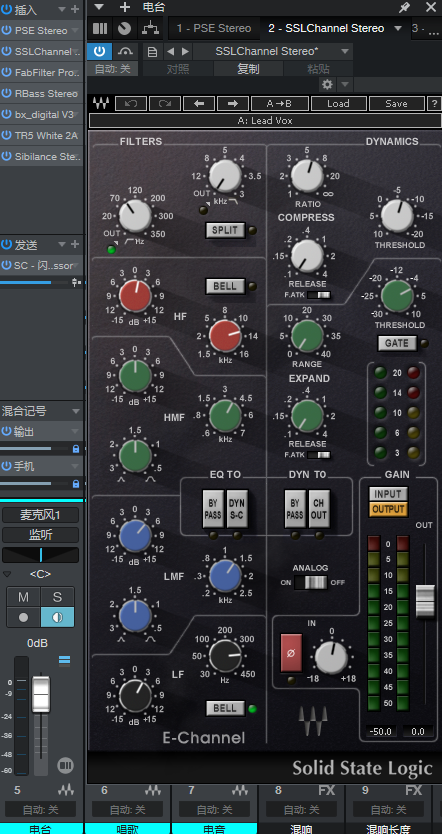The image size is (442, 834).
Task: Open the window menu dropdown arrow at top left
Action: click(x=99, y=7)
